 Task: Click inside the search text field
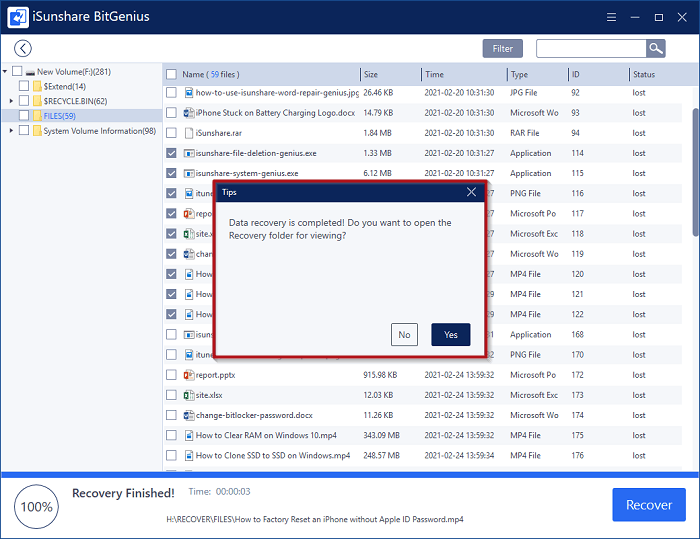tap(590, 48)
